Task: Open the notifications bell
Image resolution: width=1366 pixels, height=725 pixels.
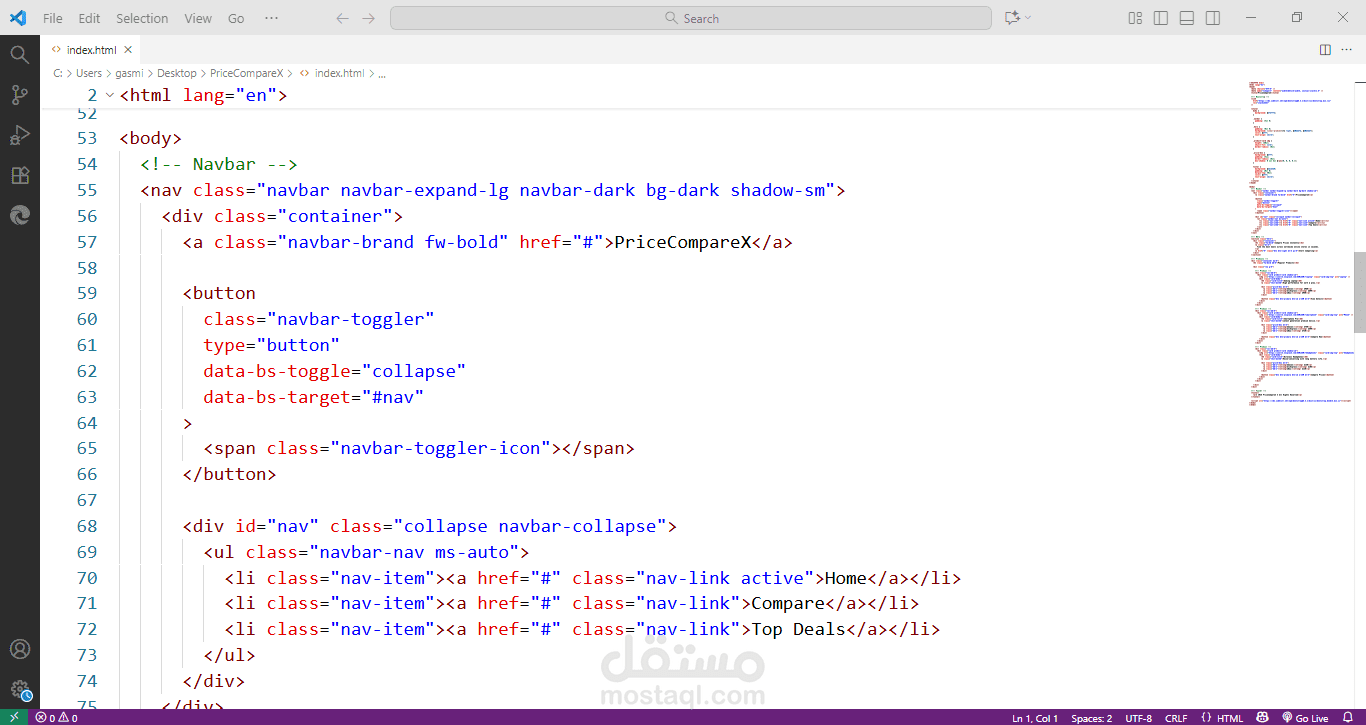Action: pos(1349,718)
